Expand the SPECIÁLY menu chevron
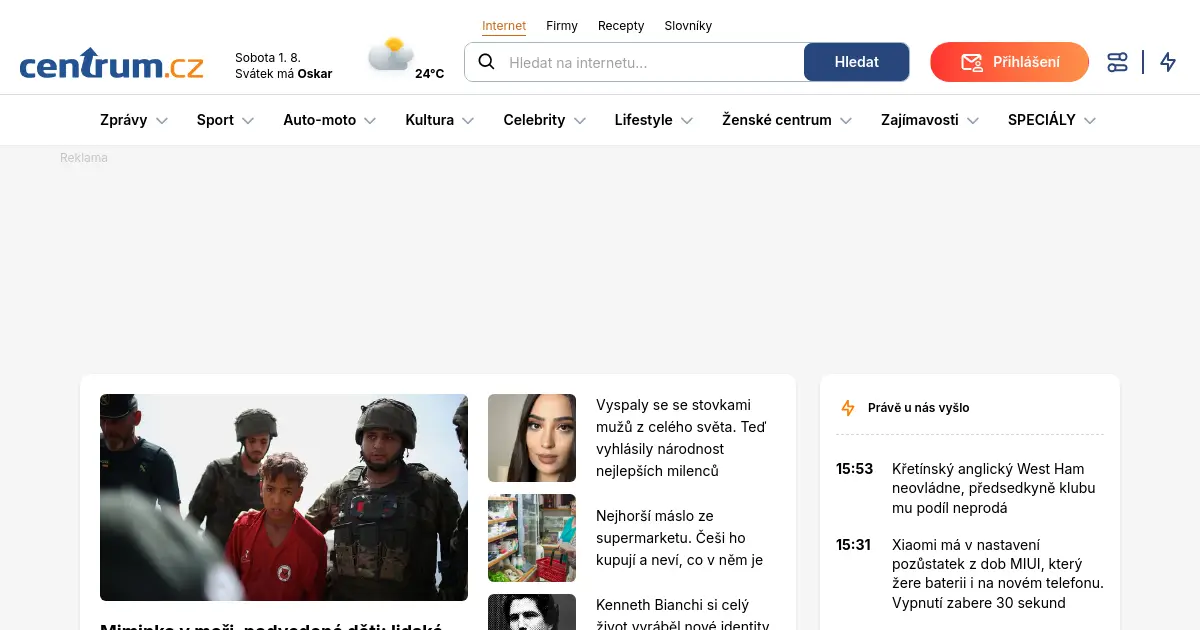The height and width of the screenshot is (630, 1200). tap(1090, 120)
